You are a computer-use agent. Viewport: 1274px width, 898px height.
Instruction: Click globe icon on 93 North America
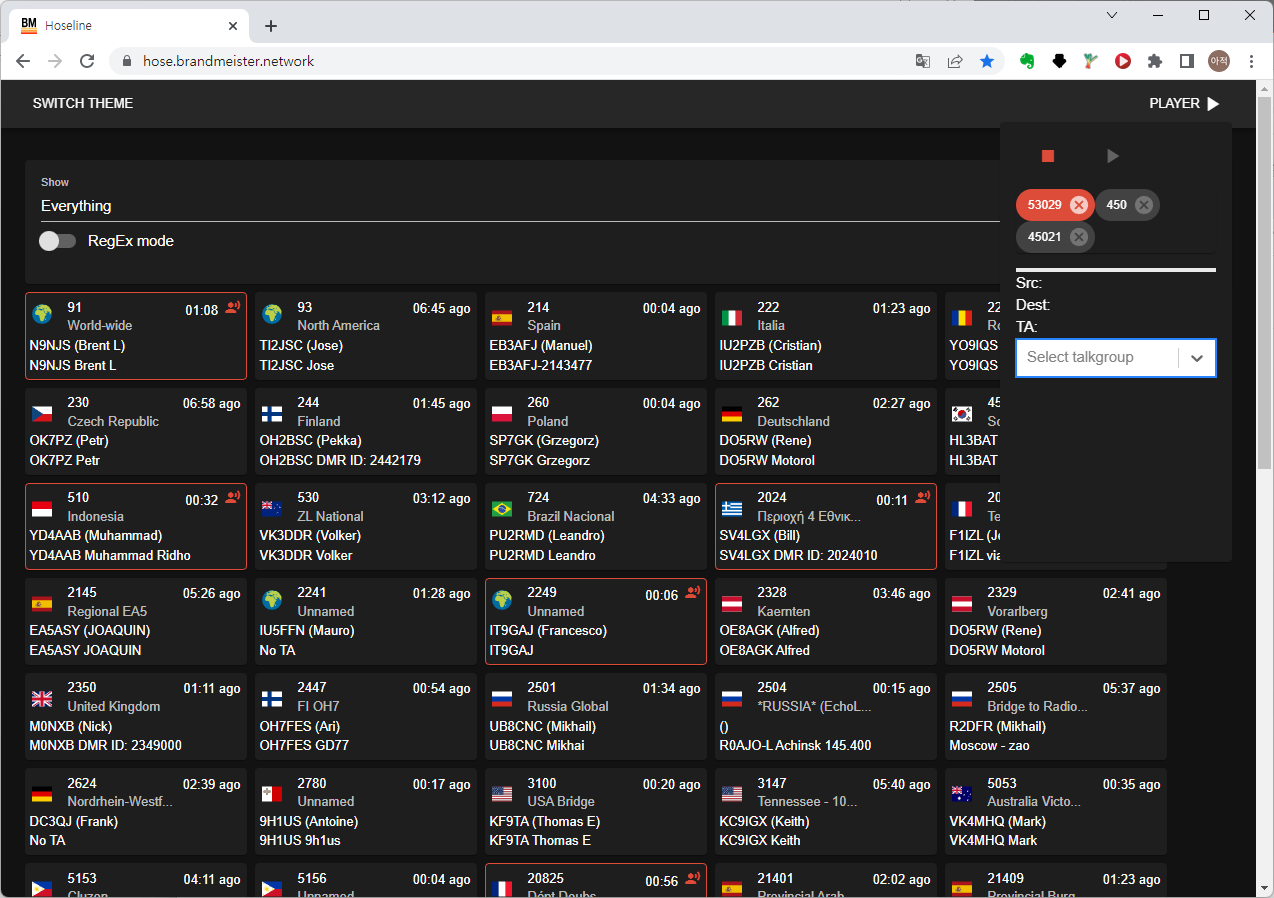point(272,314)
